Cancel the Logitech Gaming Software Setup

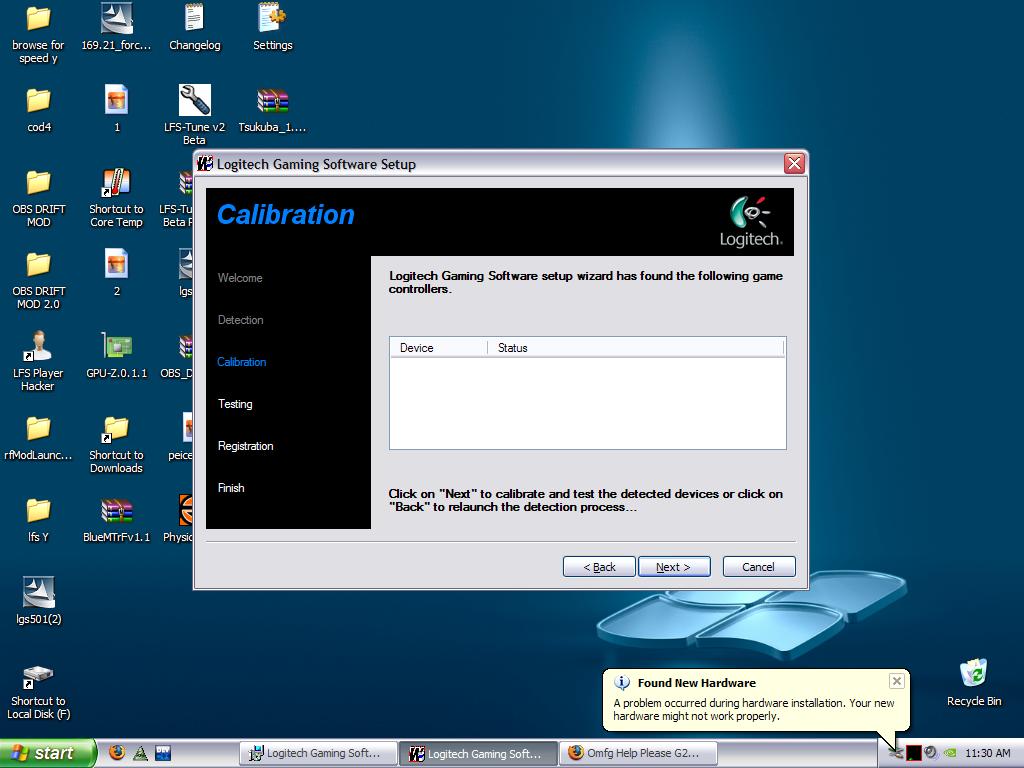759,567
